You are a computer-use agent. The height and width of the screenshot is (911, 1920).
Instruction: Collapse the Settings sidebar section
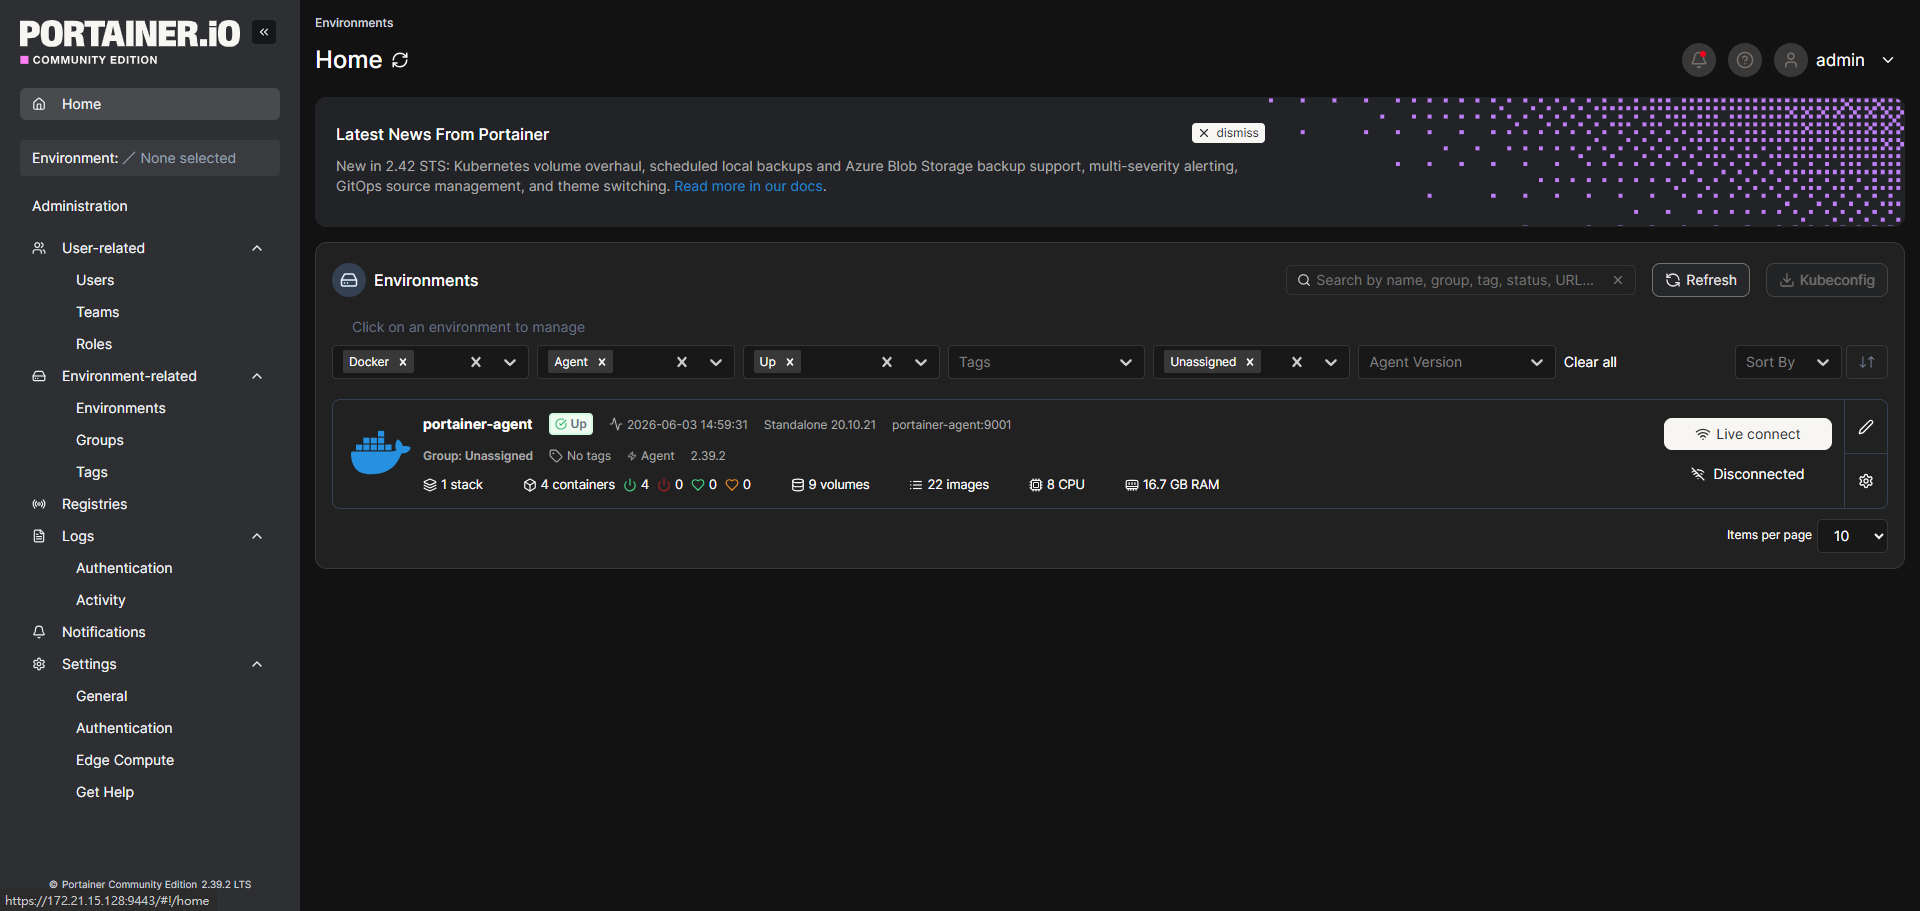coord(257,664)
